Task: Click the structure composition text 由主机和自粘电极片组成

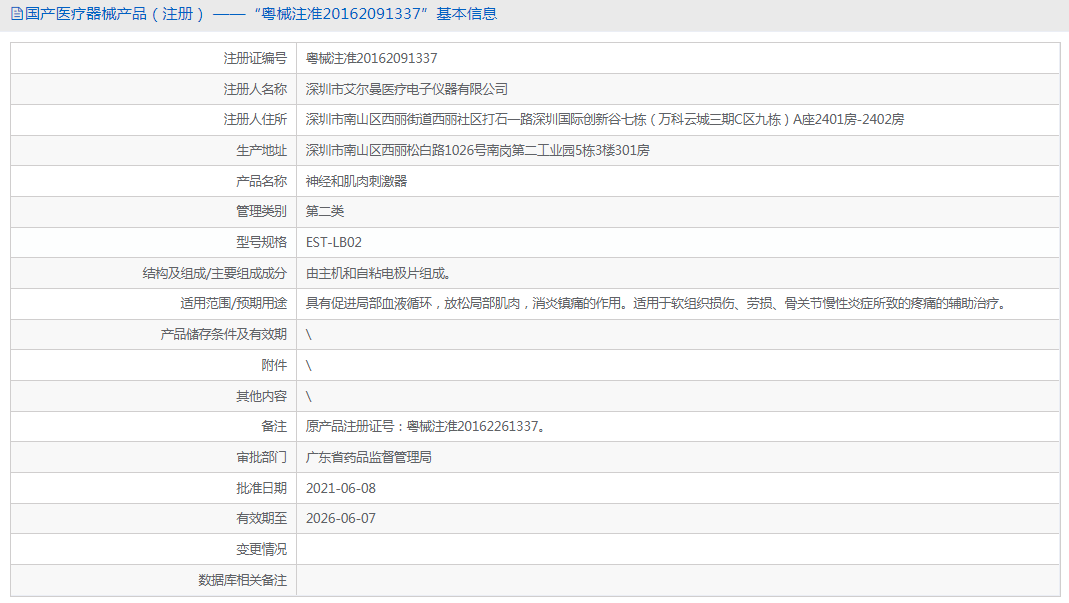Action: coord(378,274)
